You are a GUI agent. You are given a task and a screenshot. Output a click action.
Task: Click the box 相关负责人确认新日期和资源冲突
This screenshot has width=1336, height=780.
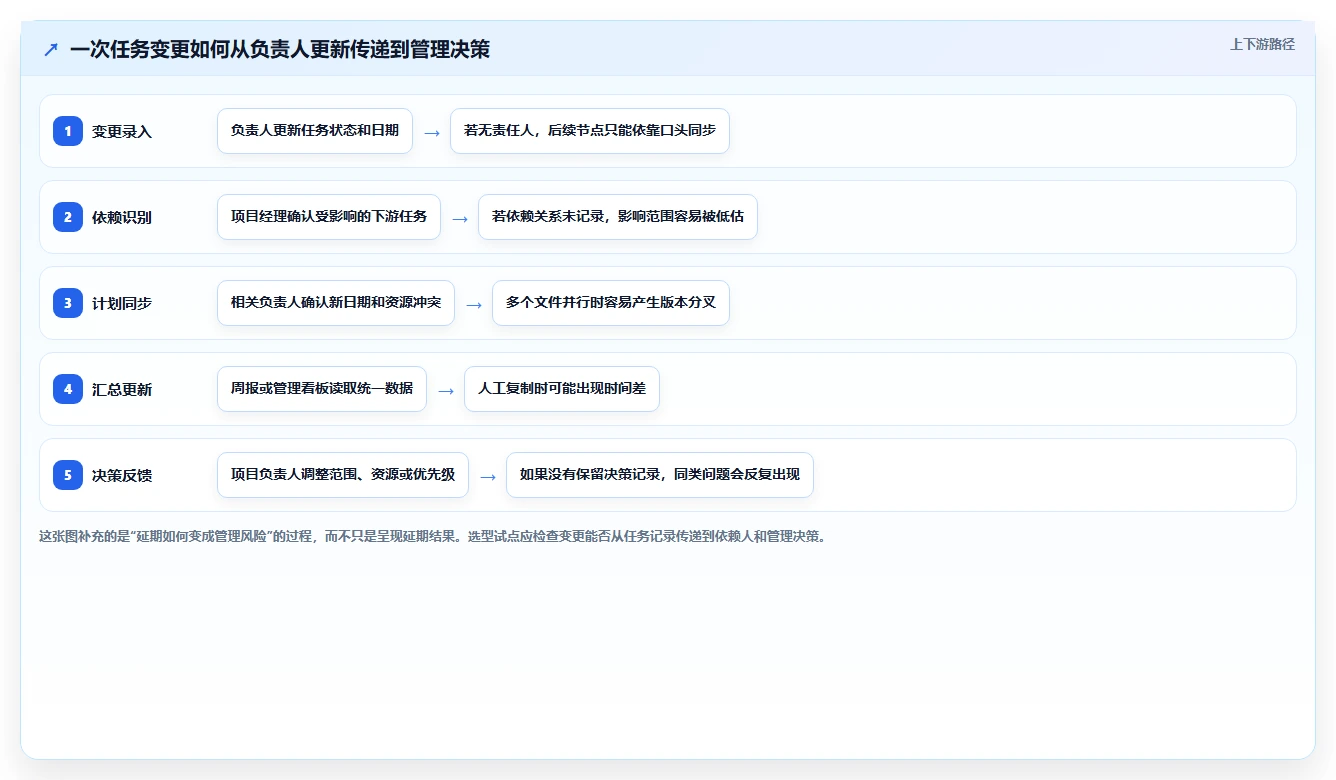click(x=336, y=303)
